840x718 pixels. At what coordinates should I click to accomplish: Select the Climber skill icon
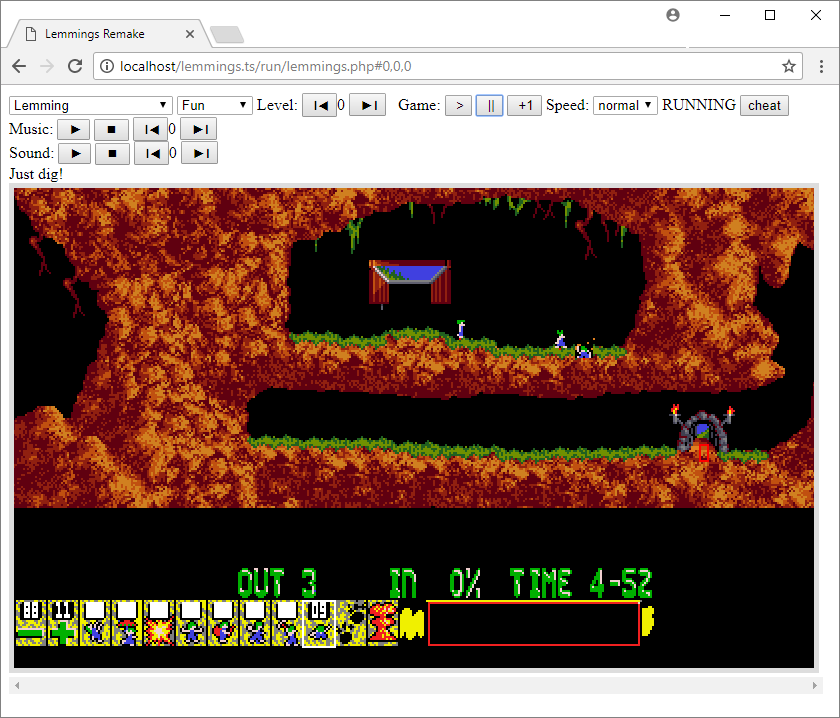[x=95, y=623]
